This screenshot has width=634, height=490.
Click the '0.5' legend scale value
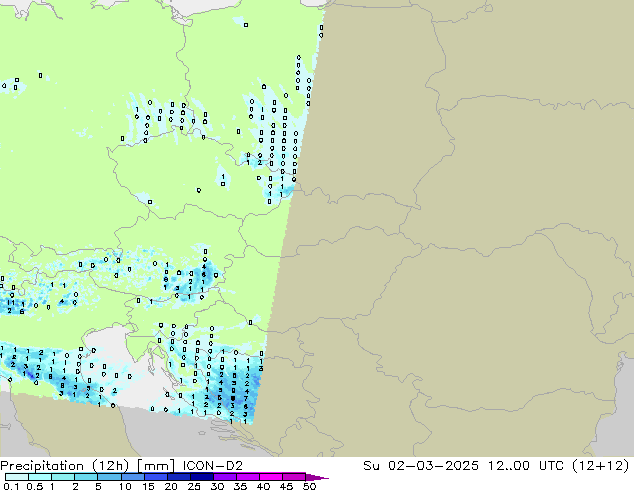[x=35, y=486]
